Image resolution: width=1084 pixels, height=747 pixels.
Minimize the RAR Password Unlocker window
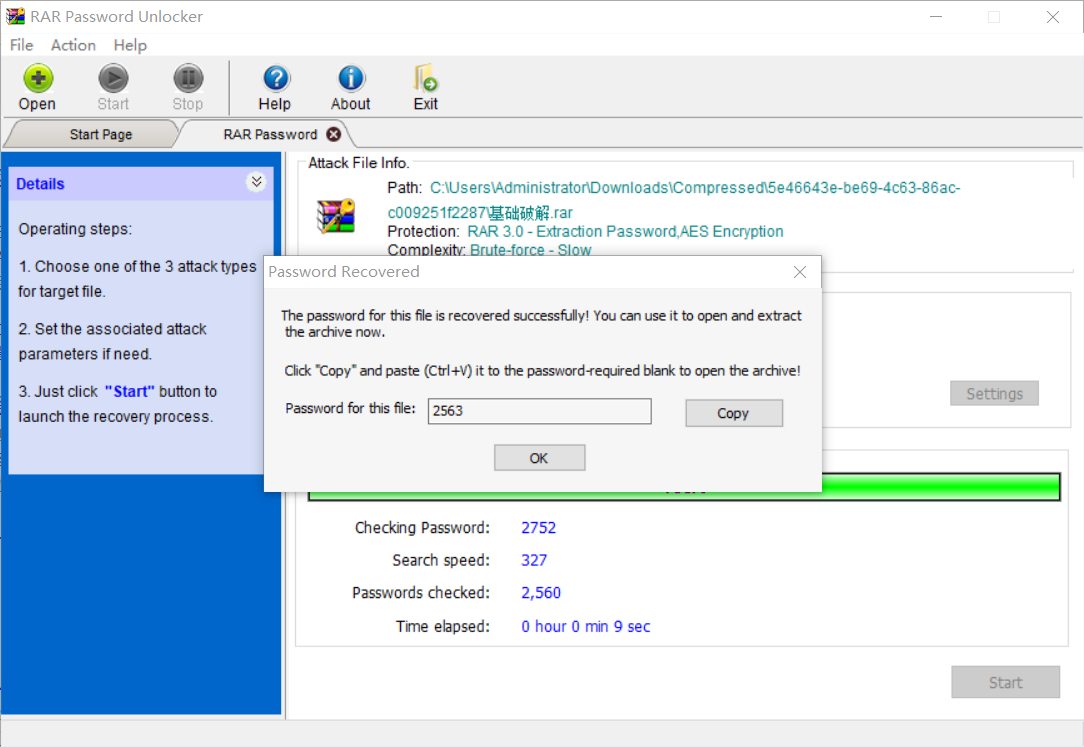pos(936,17)
